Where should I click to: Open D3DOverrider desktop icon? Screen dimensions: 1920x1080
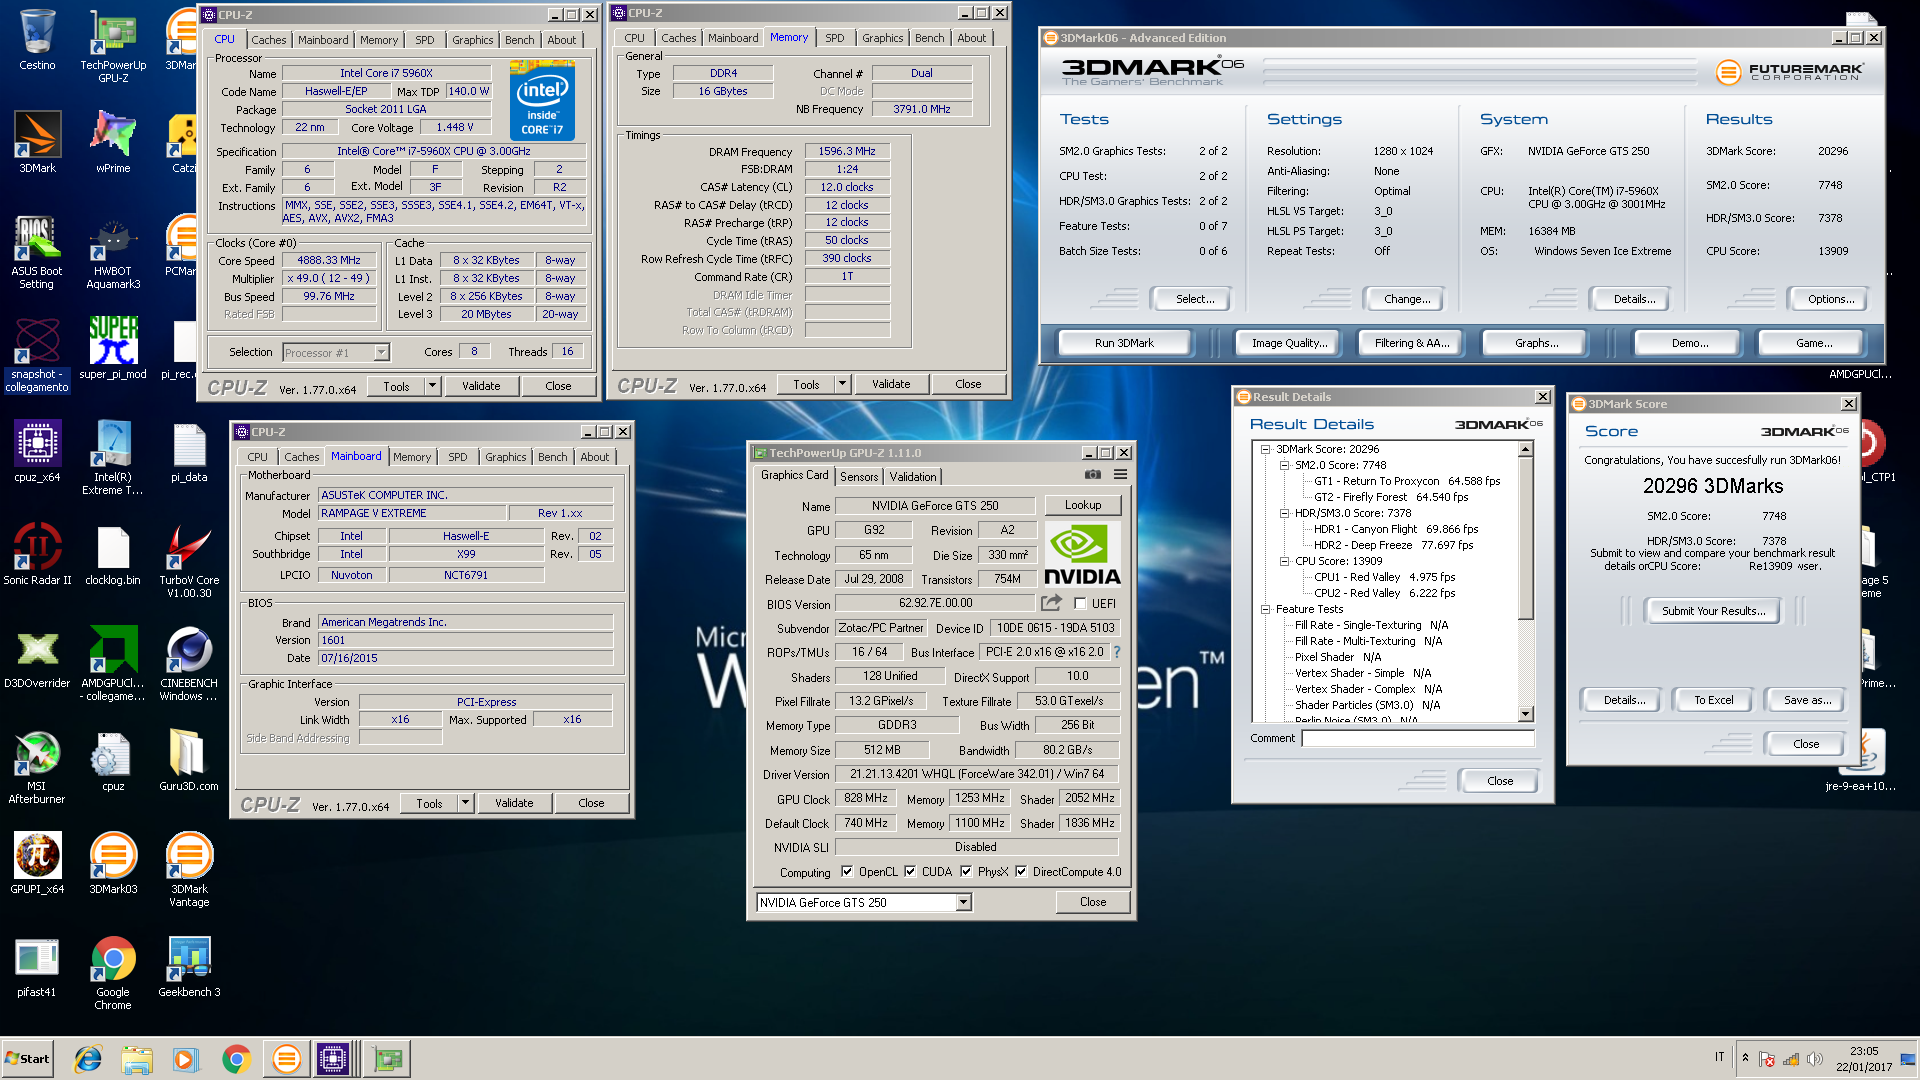click(x=37, y=658)
